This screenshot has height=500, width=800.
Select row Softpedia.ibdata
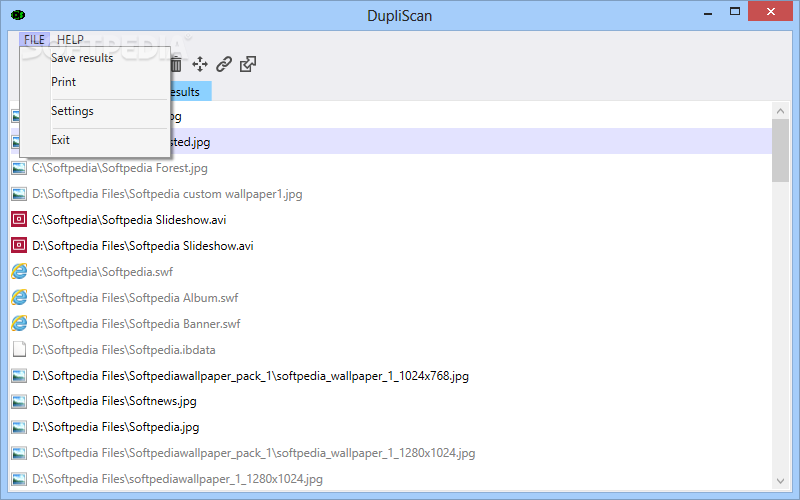coord(391,350)
